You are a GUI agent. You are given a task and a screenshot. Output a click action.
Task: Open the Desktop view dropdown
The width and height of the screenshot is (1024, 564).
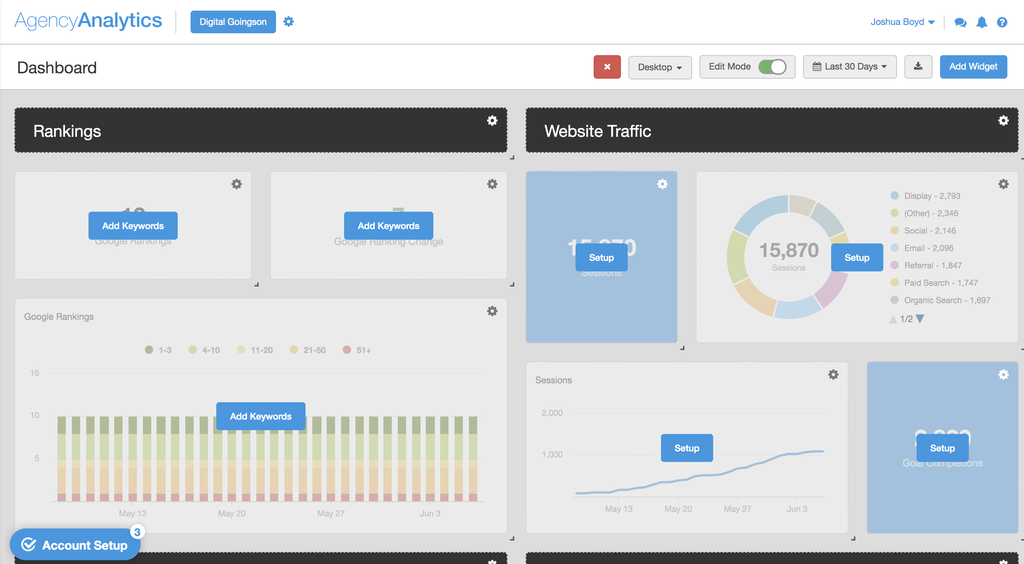pos(660,67)
